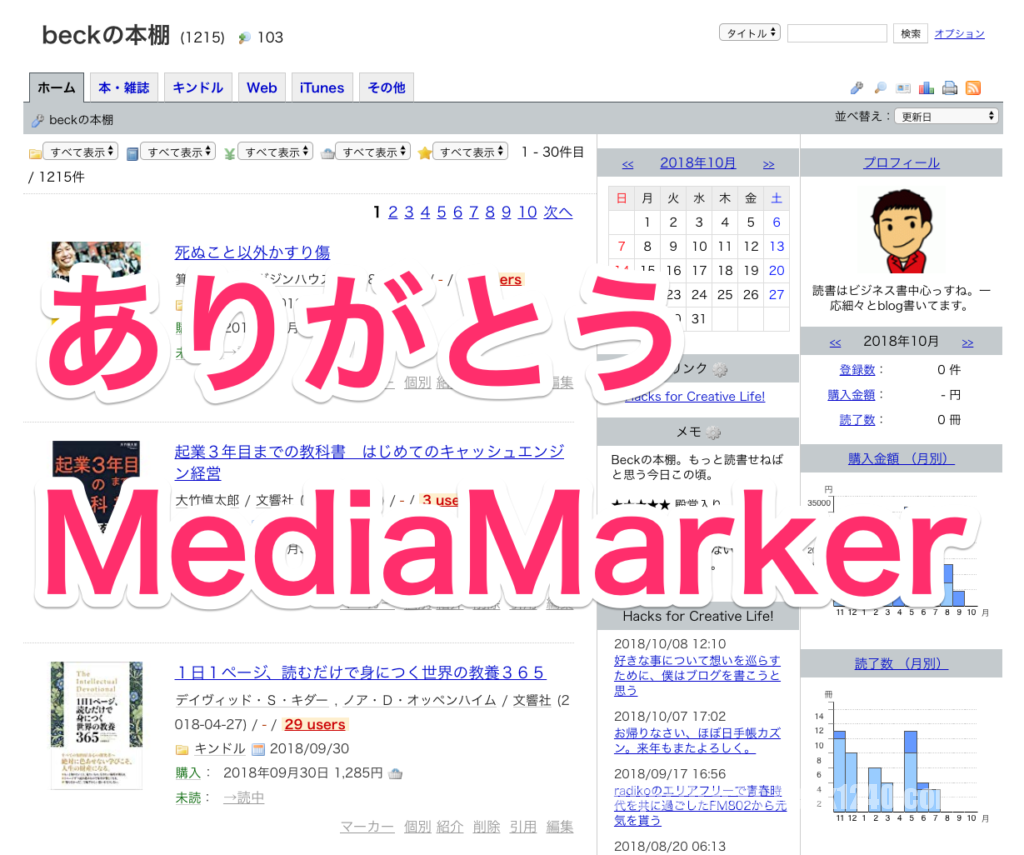The image size is (1024, 855).
Task: Click the 読了数 monthly bar chart
Action: [x=901, y=758]
